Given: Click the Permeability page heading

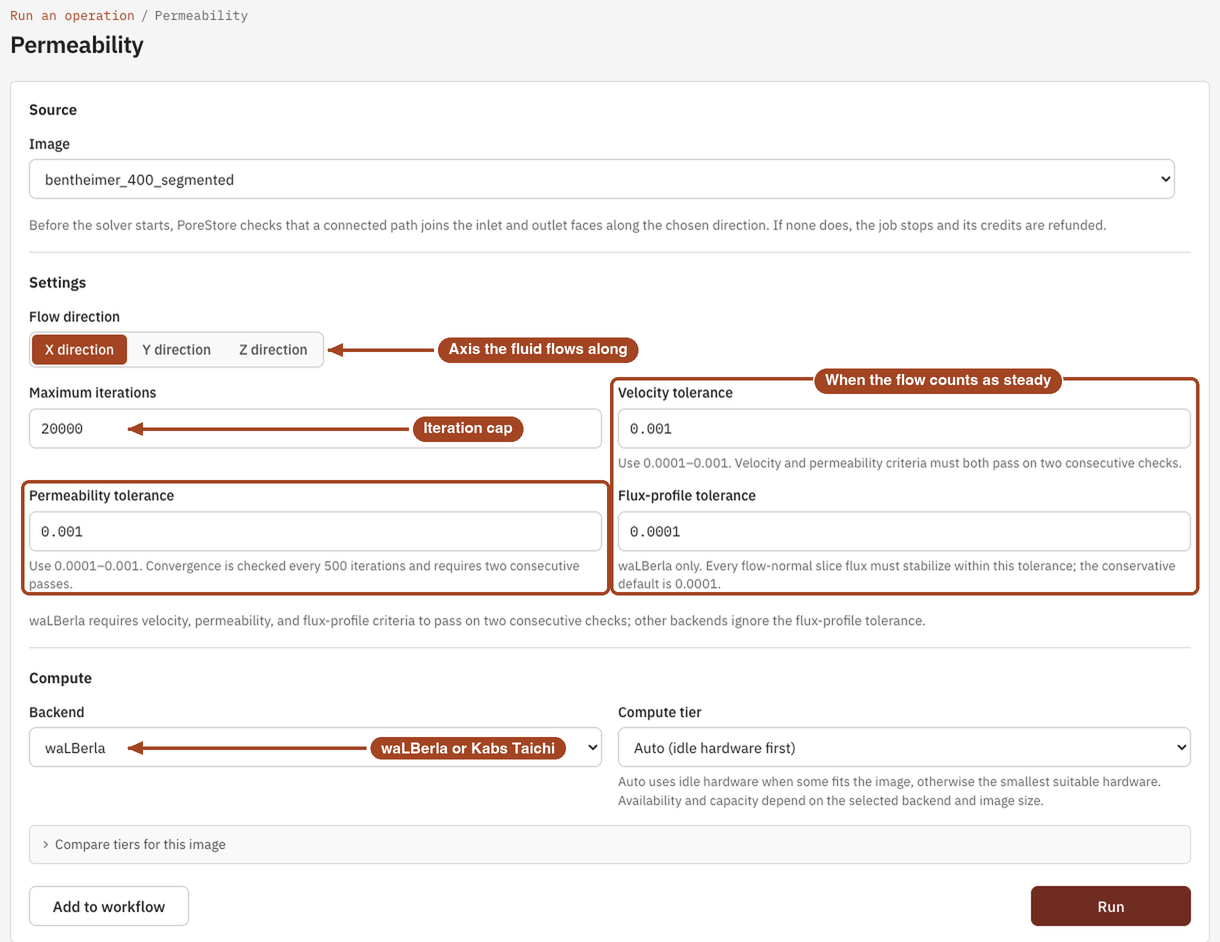Looking at the screenshot, I should (77, 46).
